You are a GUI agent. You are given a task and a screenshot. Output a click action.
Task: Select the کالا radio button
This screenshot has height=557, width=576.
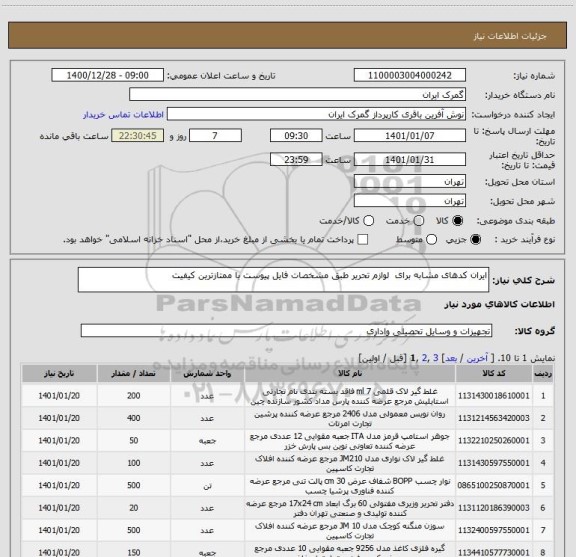click(x=458, y=221)
